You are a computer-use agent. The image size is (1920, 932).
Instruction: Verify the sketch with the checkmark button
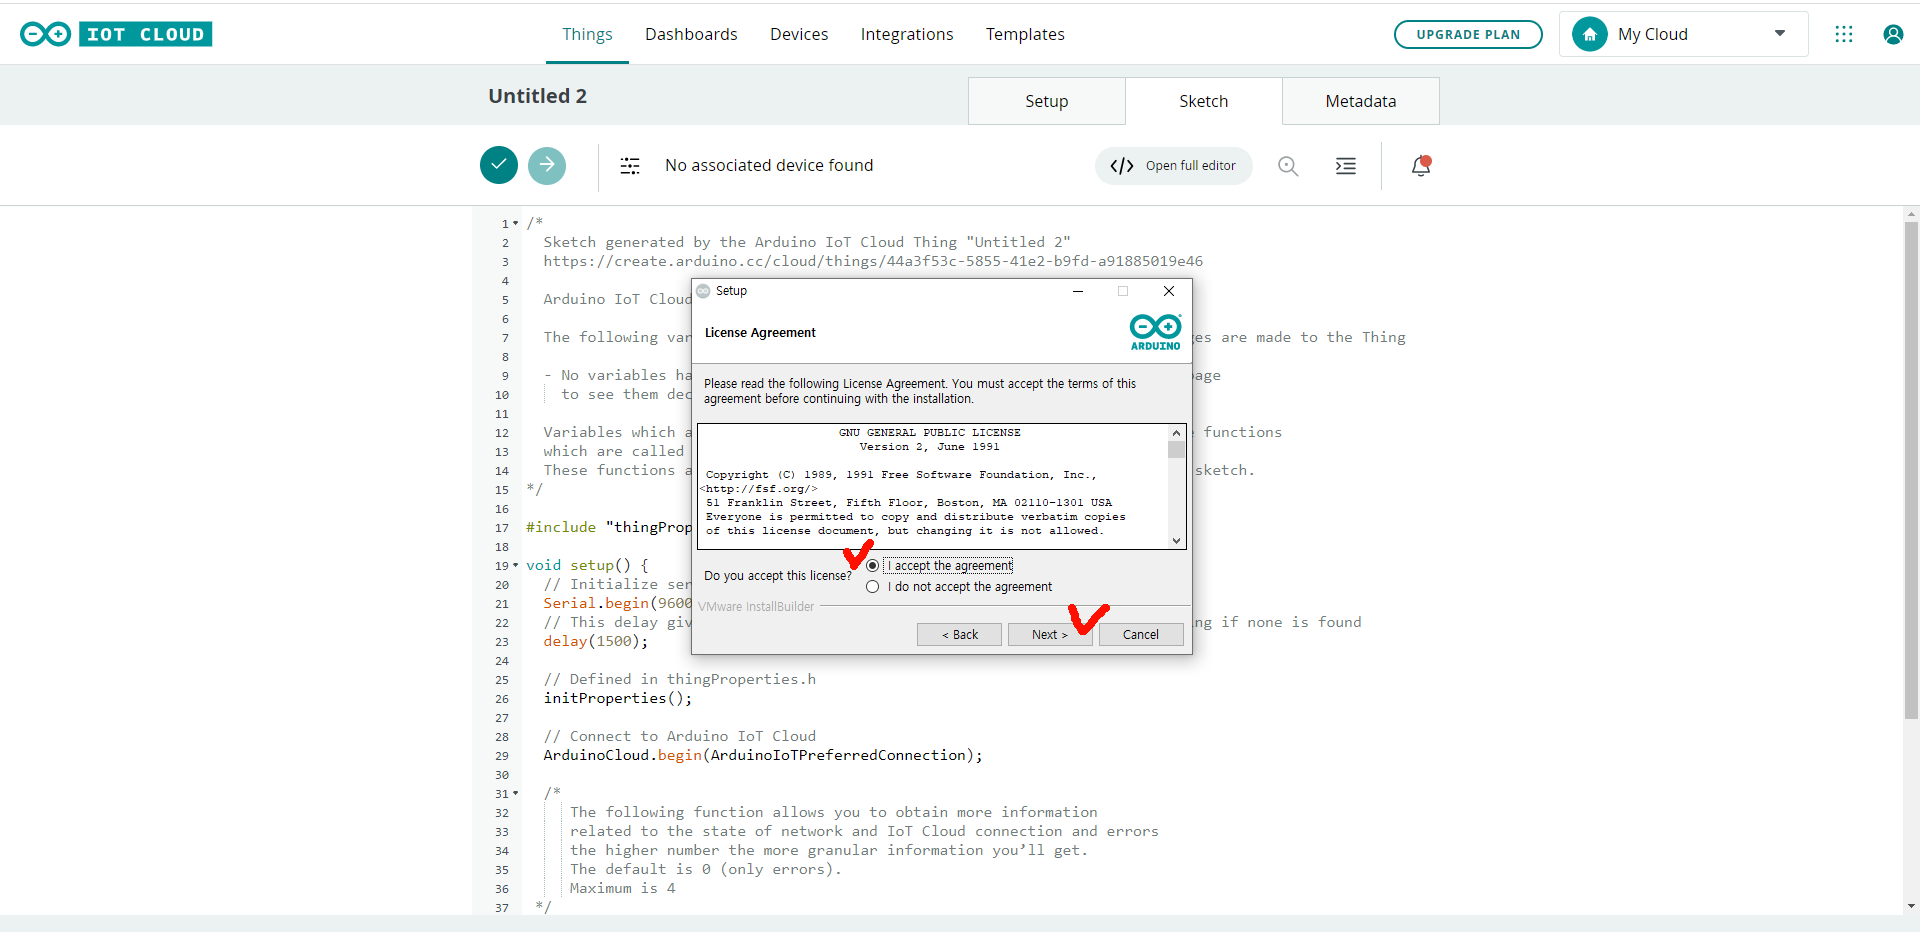pyautogui.click(x=499, y=165)
